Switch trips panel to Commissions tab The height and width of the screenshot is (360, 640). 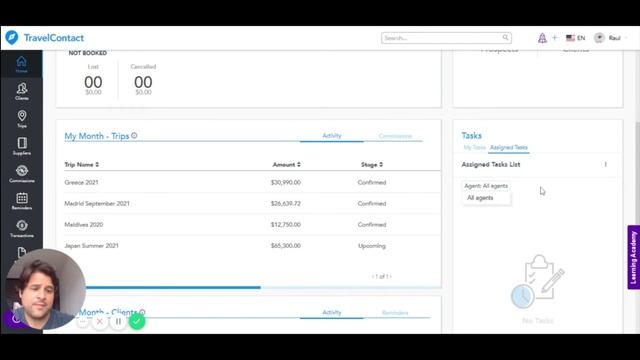[395, 136]
